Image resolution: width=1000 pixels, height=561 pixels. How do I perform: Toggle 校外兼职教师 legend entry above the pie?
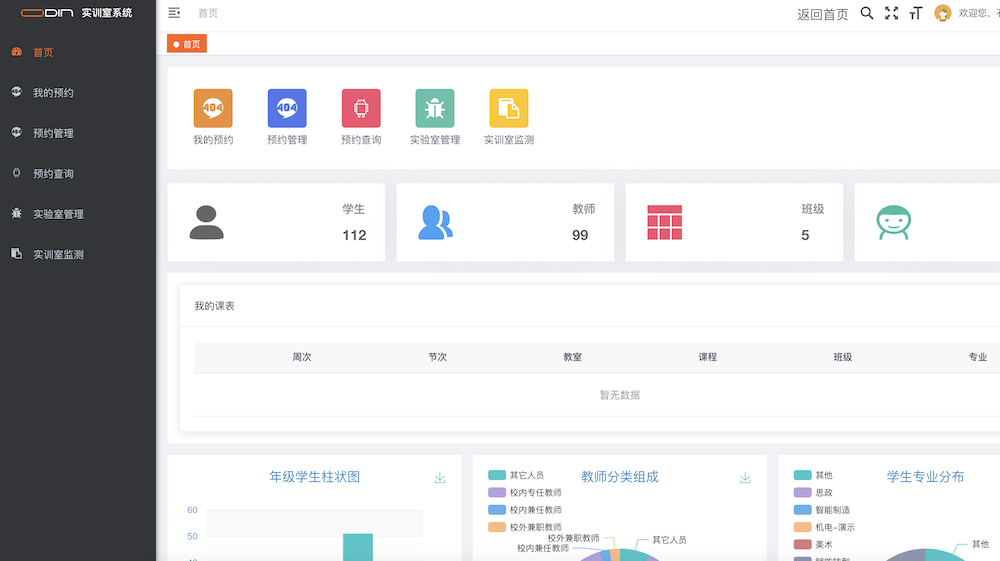(x=525, y=527)
